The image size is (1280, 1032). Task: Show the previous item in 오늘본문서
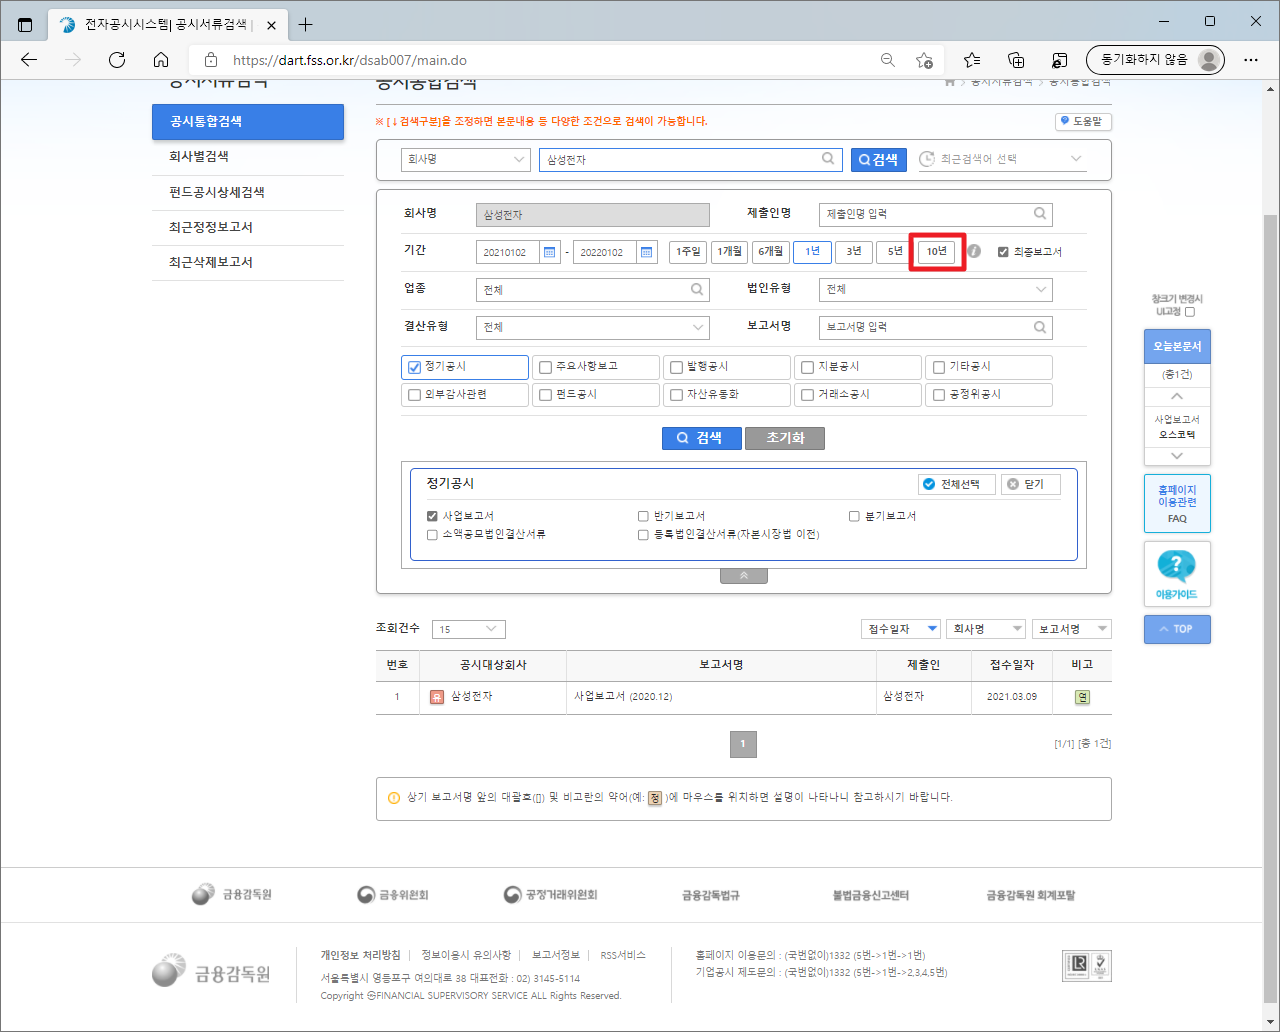point(1177,396)
